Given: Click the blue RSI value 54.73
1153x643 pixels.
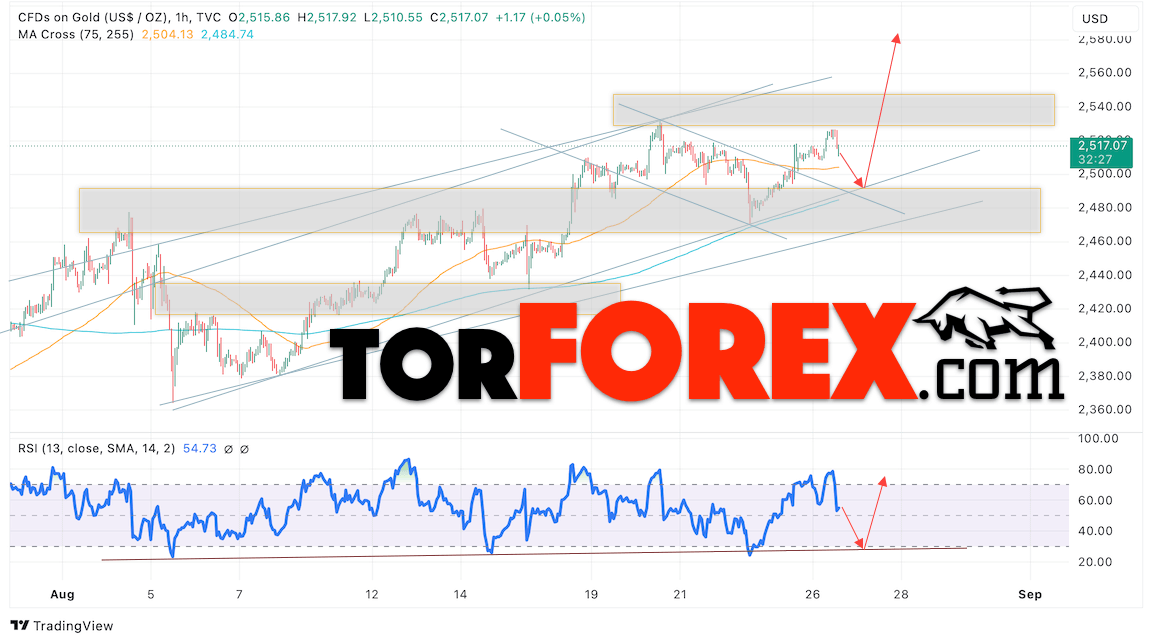Looking at the screenshot, I should [200, 448].
